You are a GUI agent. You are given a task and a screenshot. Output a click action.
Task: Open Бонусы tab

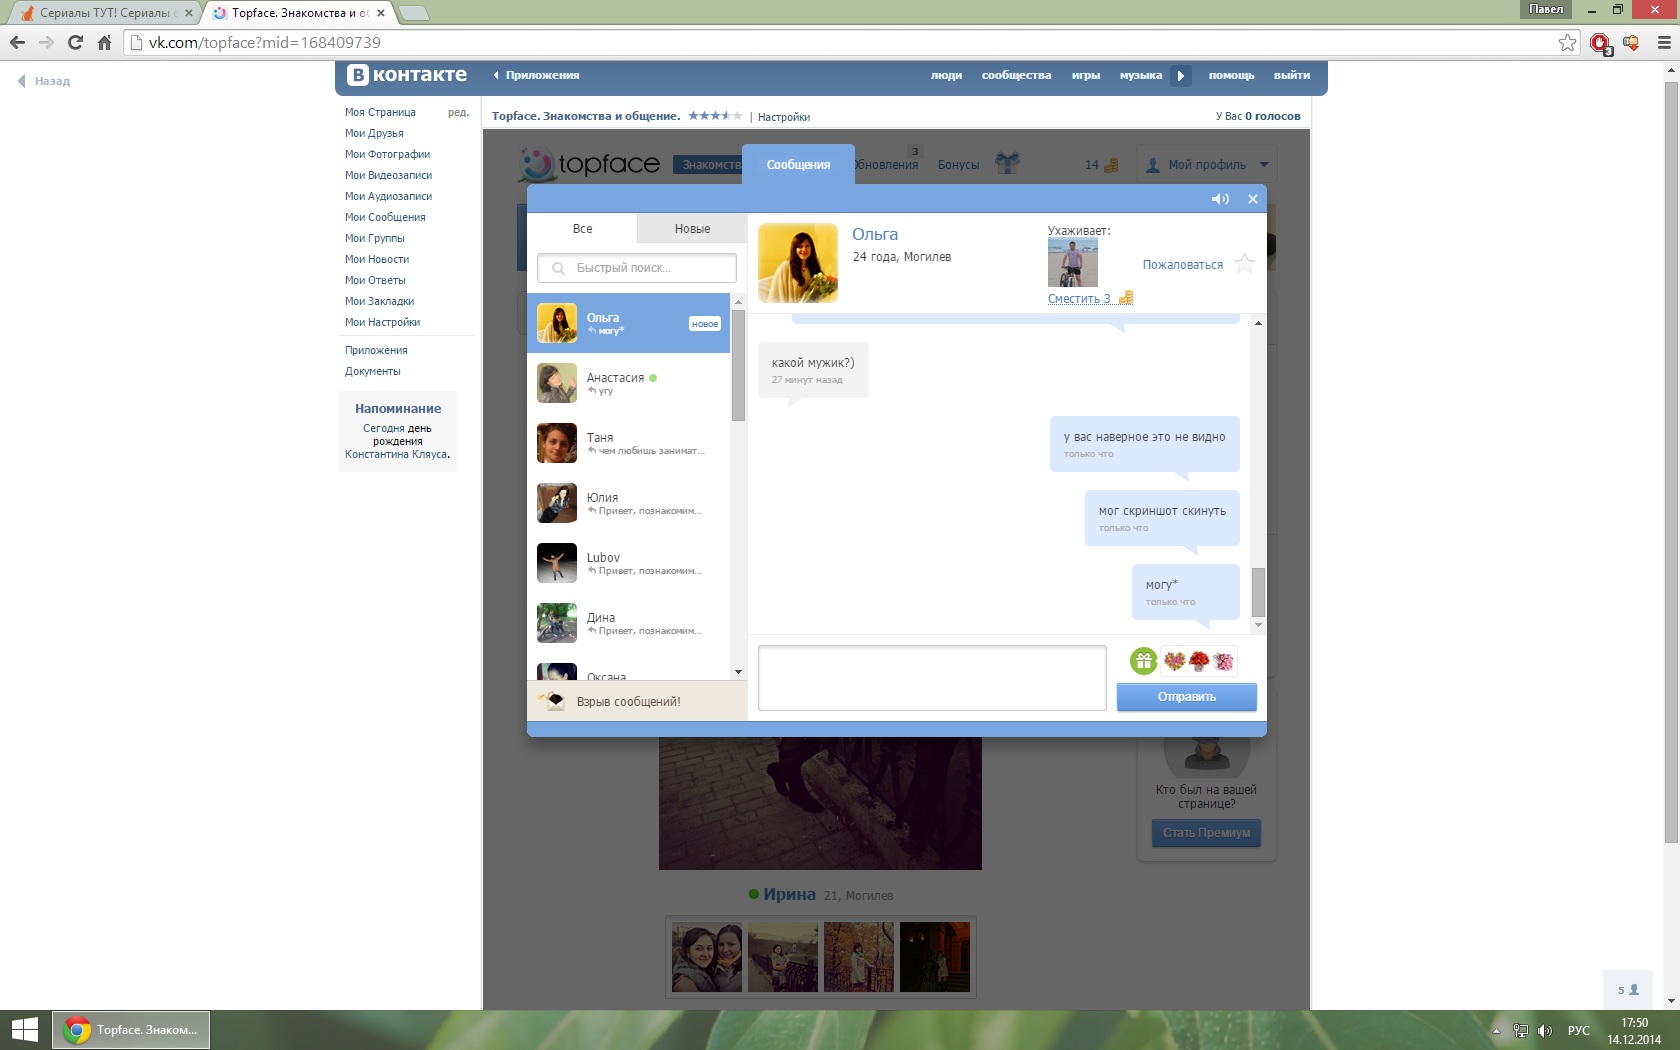tap(958, 165)
